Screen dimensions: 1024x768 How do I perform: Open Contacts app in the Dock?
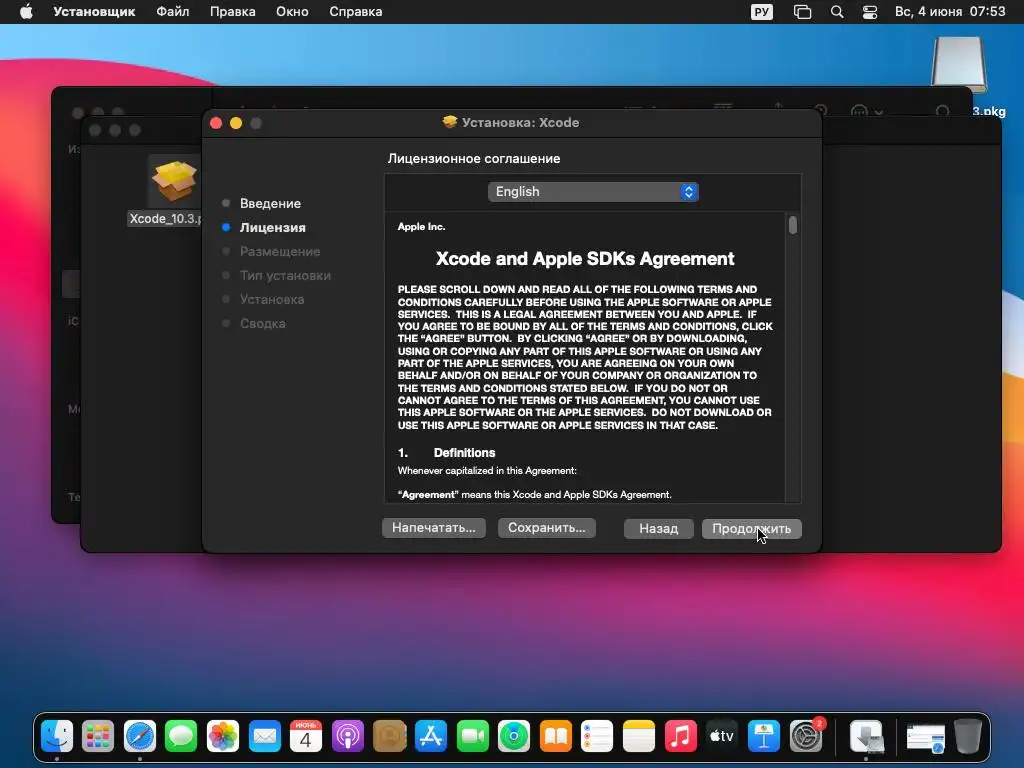pos(389,736)
